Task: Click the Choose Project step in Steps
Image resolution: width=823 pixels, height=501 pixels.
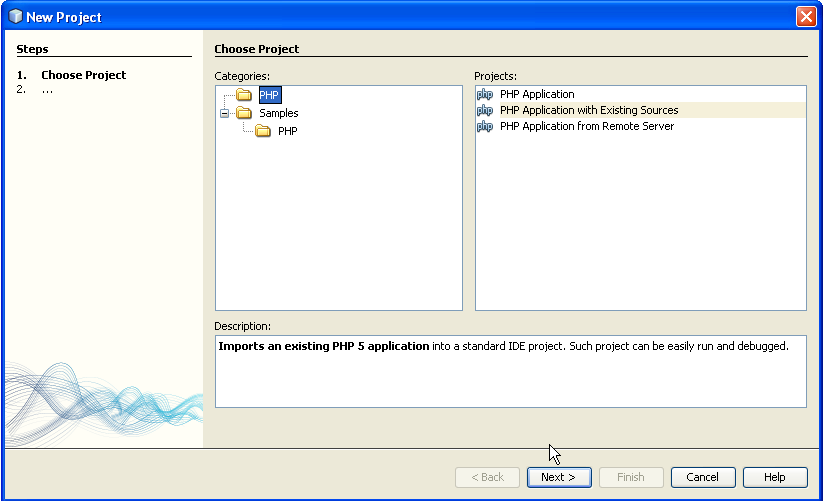Action: pyautogui.click(x=83, y=75)
